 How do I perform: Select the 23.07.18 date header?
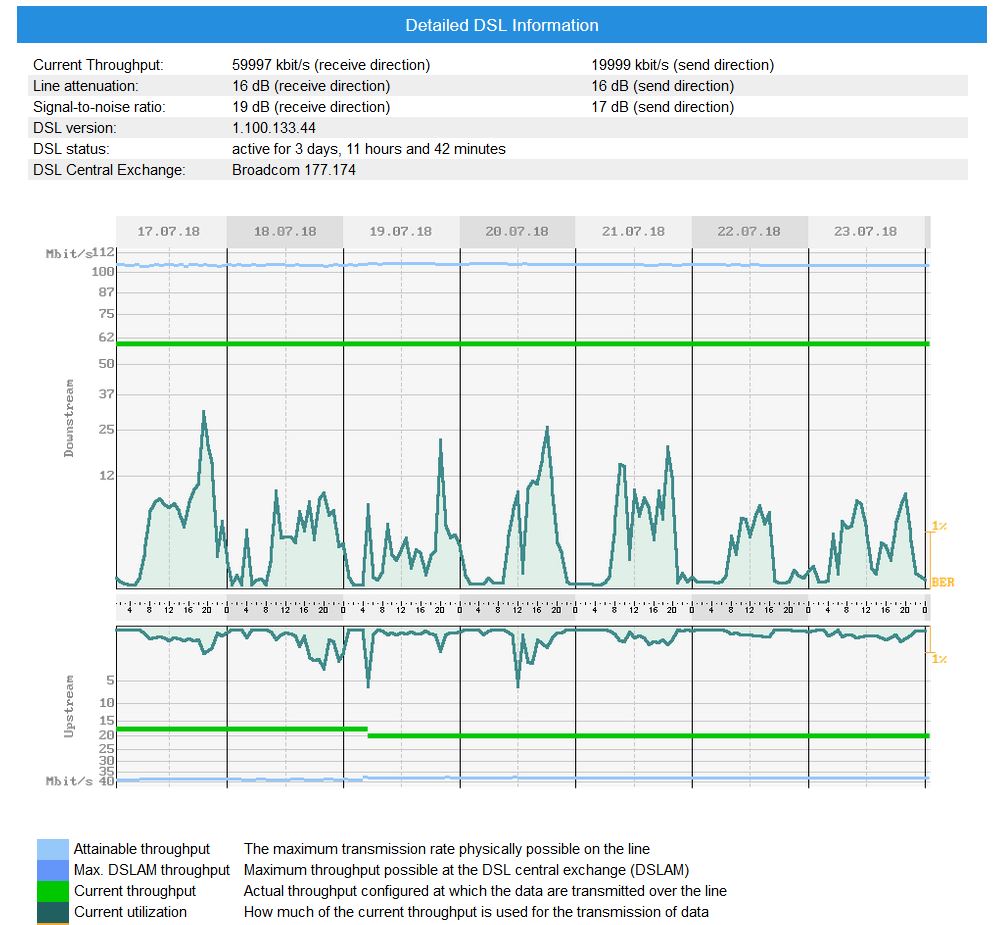(865, 231)
